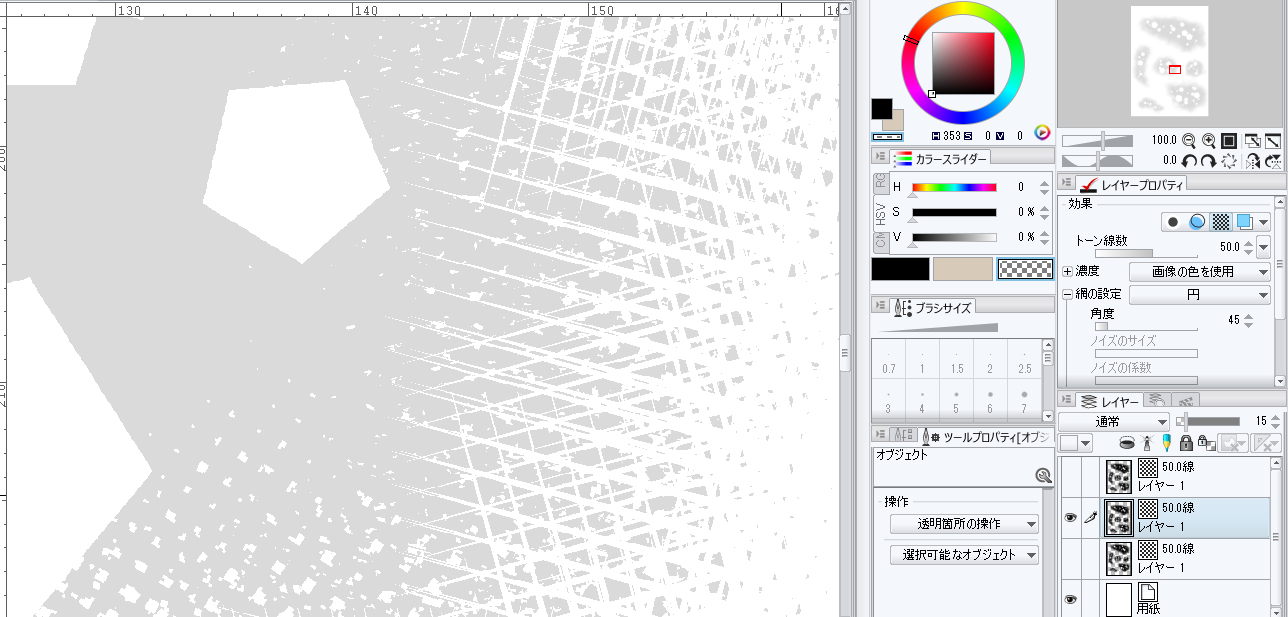Show the top レイヤー 1 layer

click(1070, 476)
